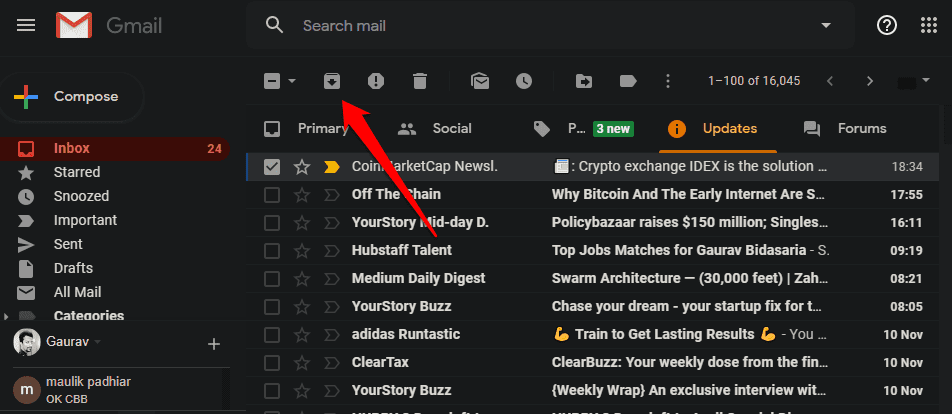Star the ClearTax email
Screen dimensions: 952x414
(302, 362)
